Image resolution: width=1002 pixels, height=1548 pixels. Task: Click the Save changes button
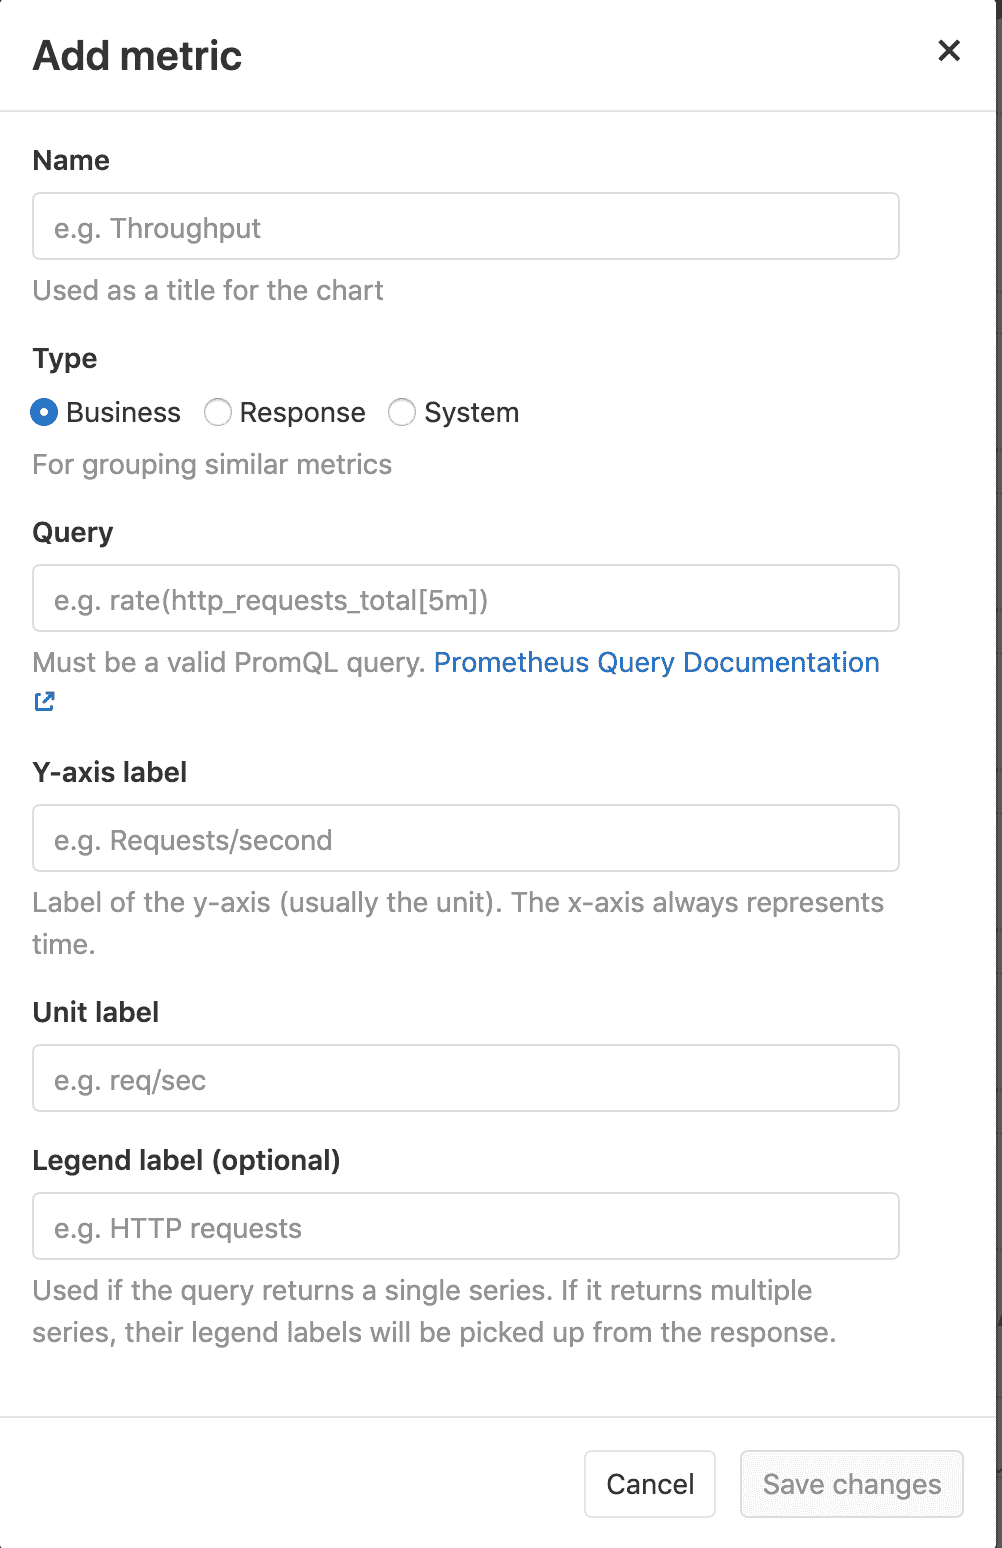click(851, 1484)
